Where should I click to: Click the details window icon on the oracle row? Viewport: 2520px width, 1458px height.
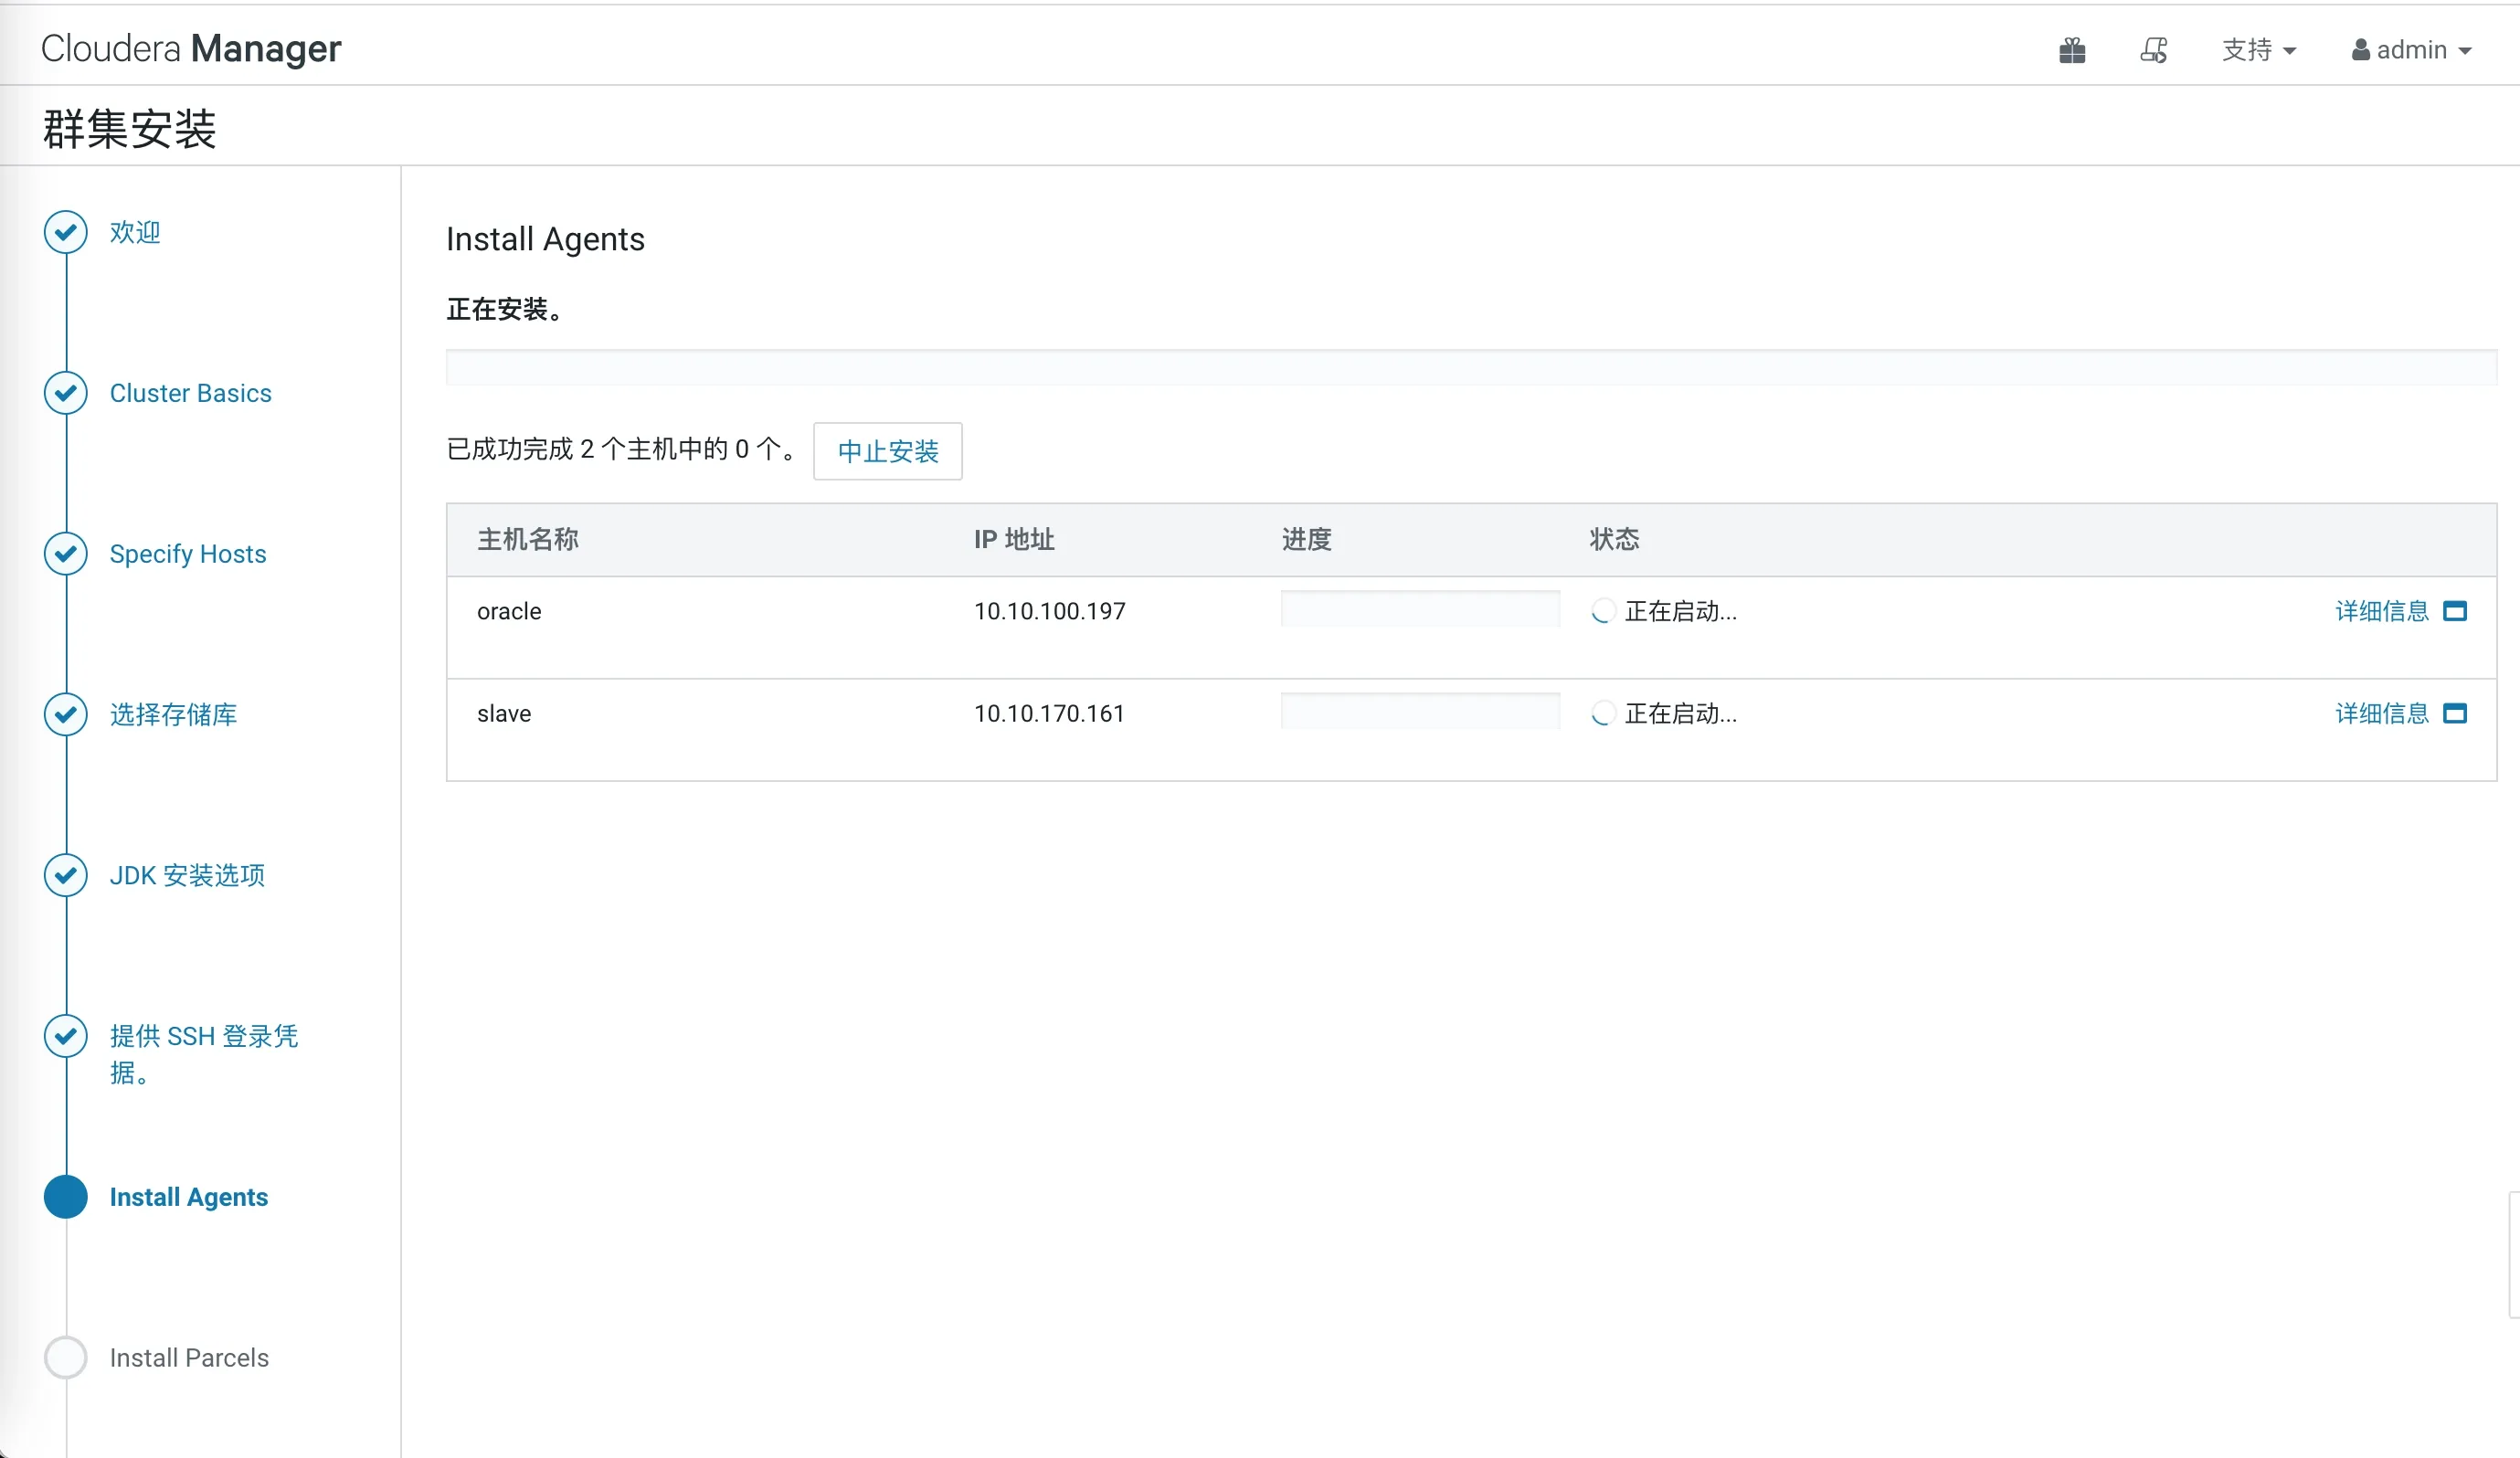[x=2456, y=610]
